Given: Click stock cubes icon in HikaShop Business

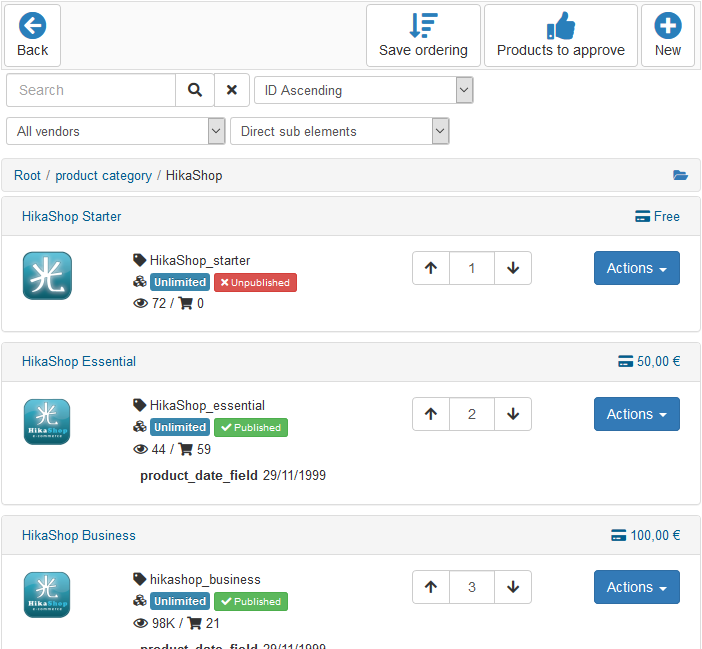Looking at the screenshot, I should point(140,601).
